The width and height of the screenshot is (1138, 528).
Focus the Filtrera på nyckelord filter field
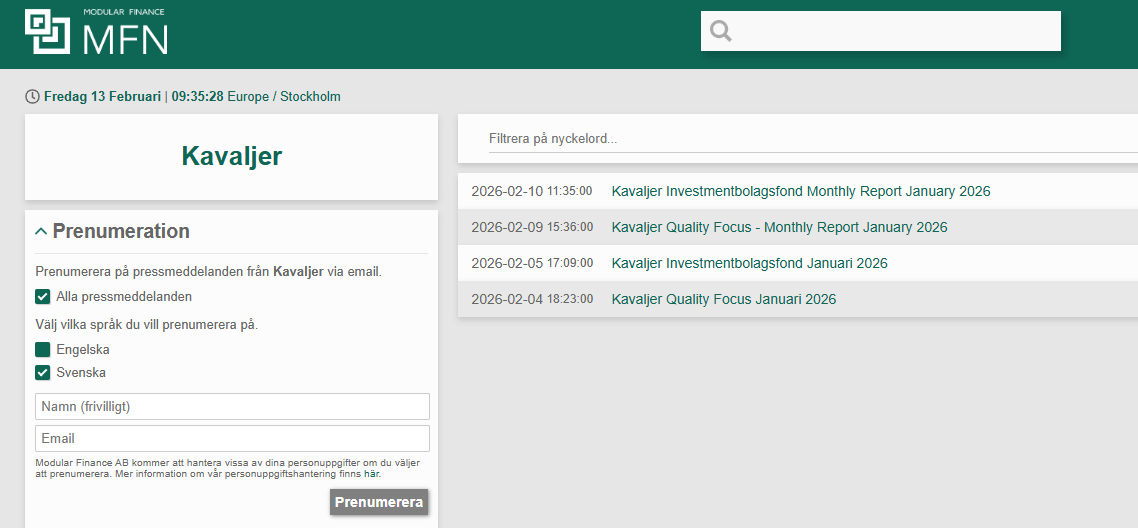[813, 139]
